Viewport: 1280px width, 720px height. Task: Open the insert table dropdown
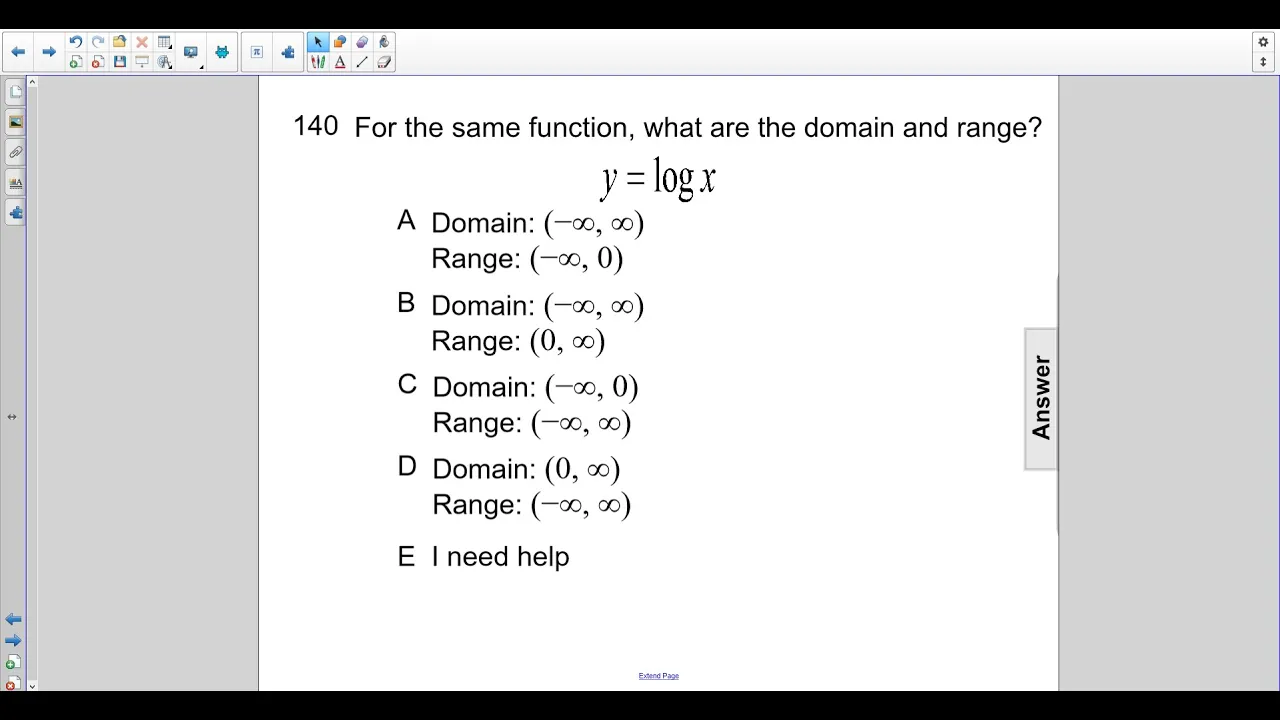[164, 42]
